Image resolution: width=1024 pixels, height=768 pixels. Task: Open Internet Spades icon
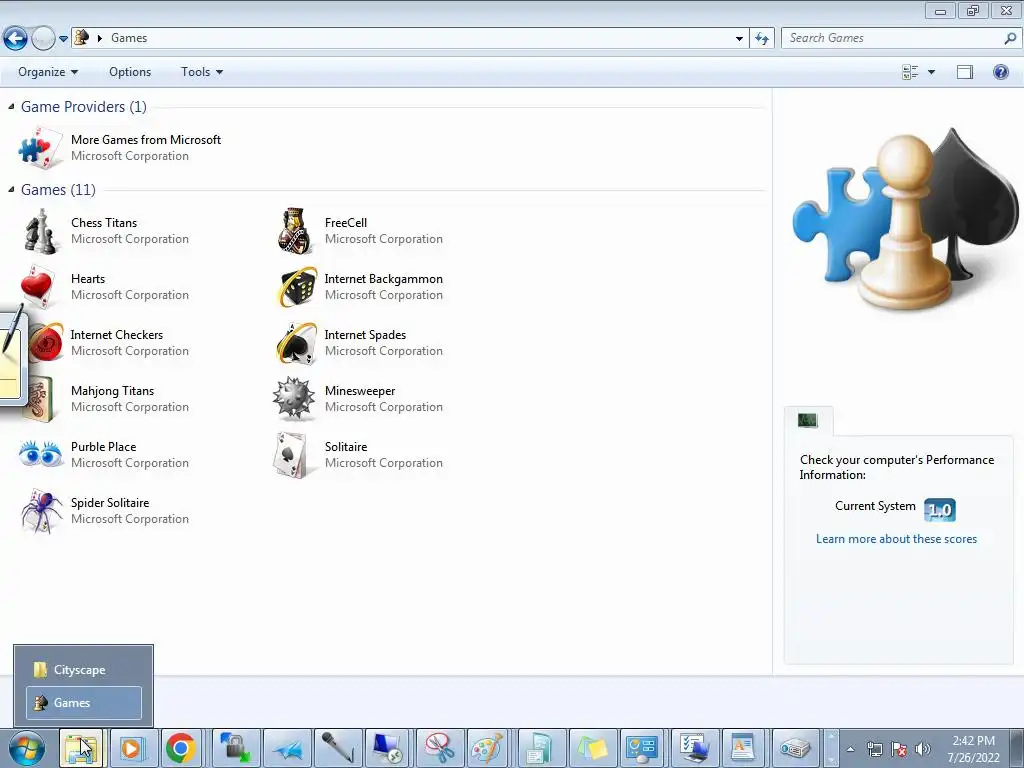click(297, 343)
